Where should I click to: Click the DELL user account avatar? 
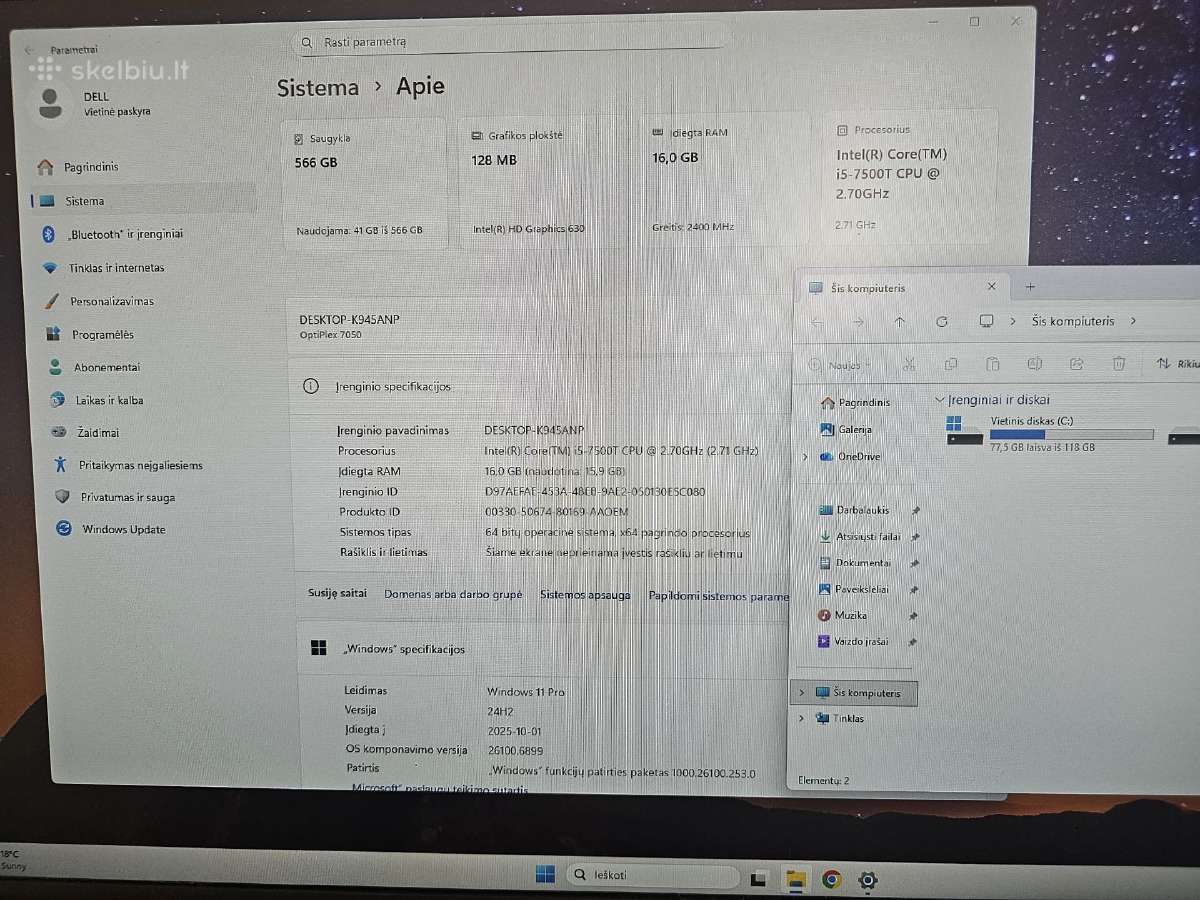50,102
